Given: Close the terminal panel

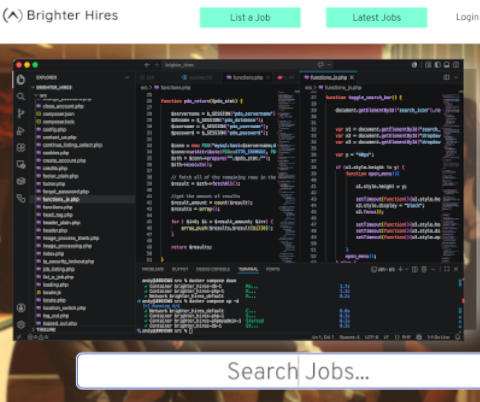Looking at the screenshot, I should [x=456, y=269].
